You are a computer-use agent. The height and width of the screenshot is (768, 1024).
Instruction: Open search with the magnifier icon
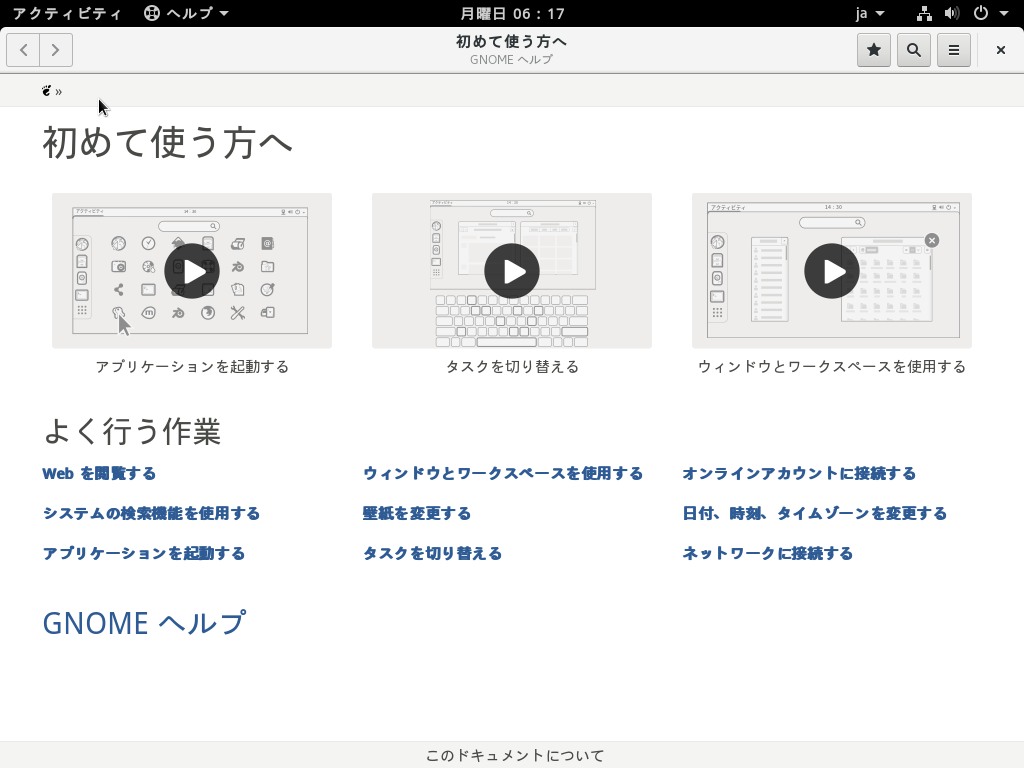click(914, 50)
